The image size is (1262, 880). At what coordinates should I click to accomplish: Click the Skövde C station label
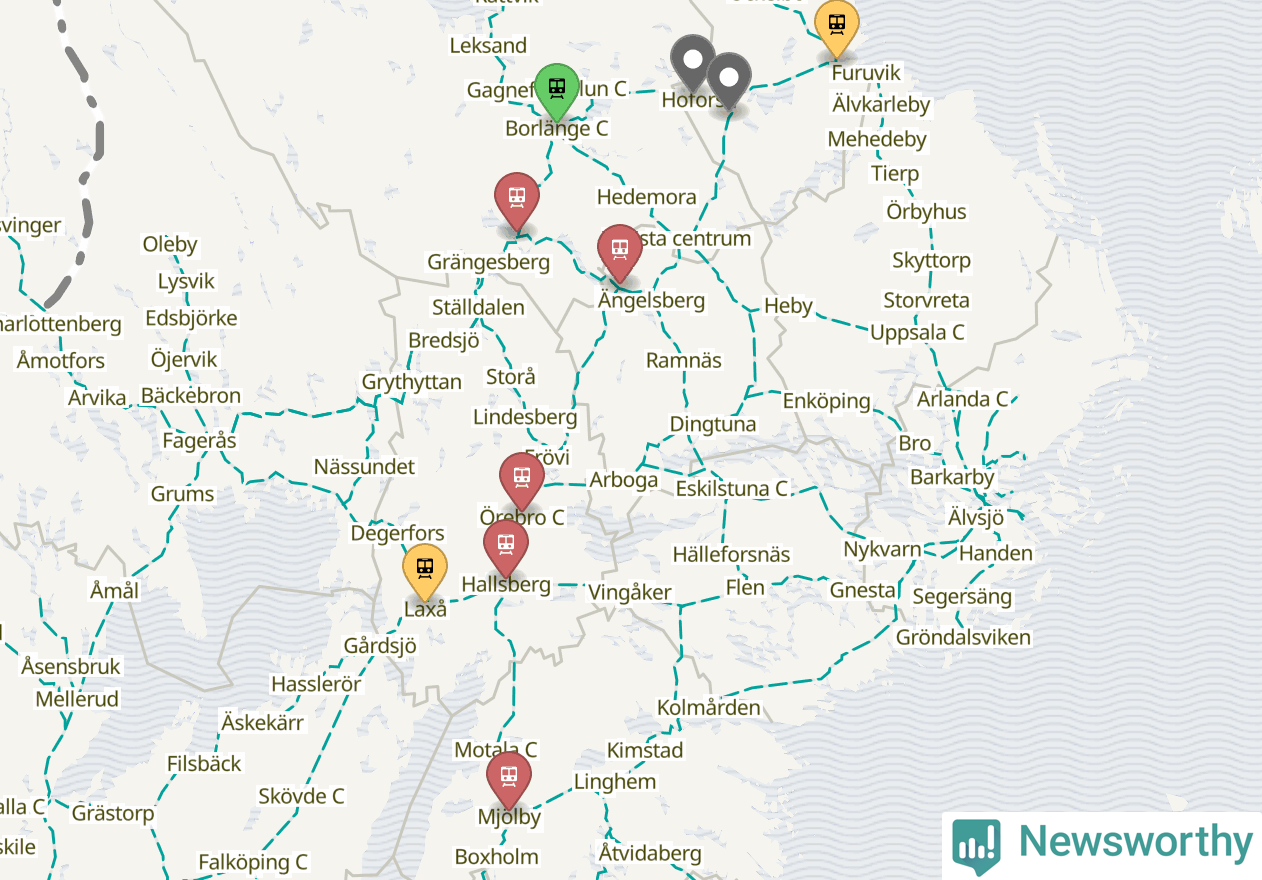pyautogui.click(x=301, y=796)
